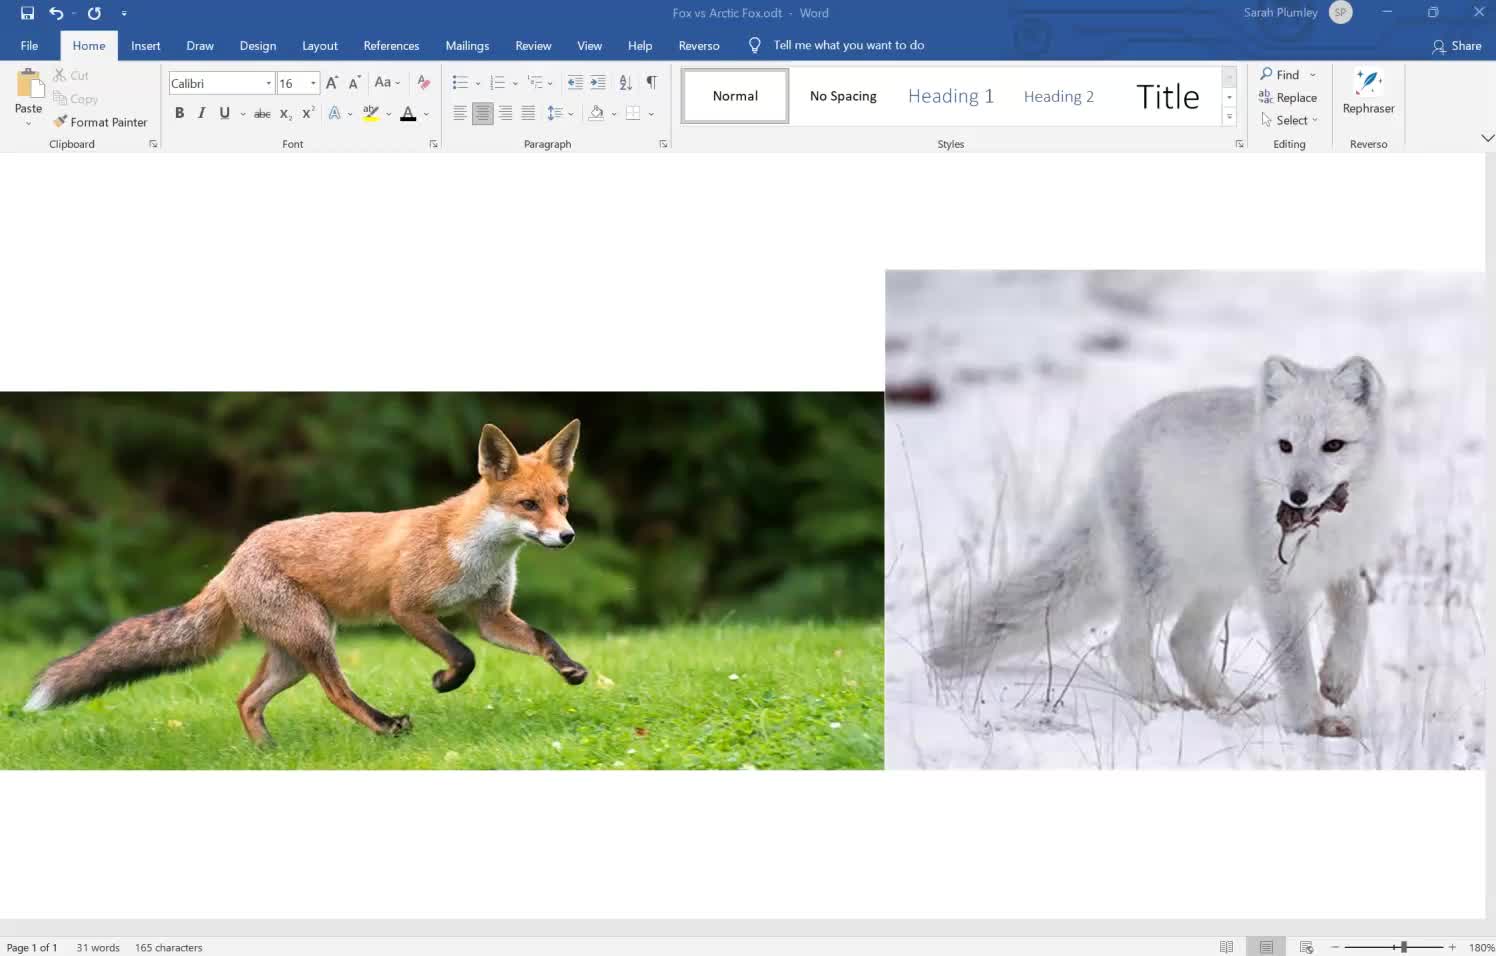Open the Paragraph dialog launcher
Image resolution: width=1496 pixels, height=956 pixels.
[x=663, y=144]
